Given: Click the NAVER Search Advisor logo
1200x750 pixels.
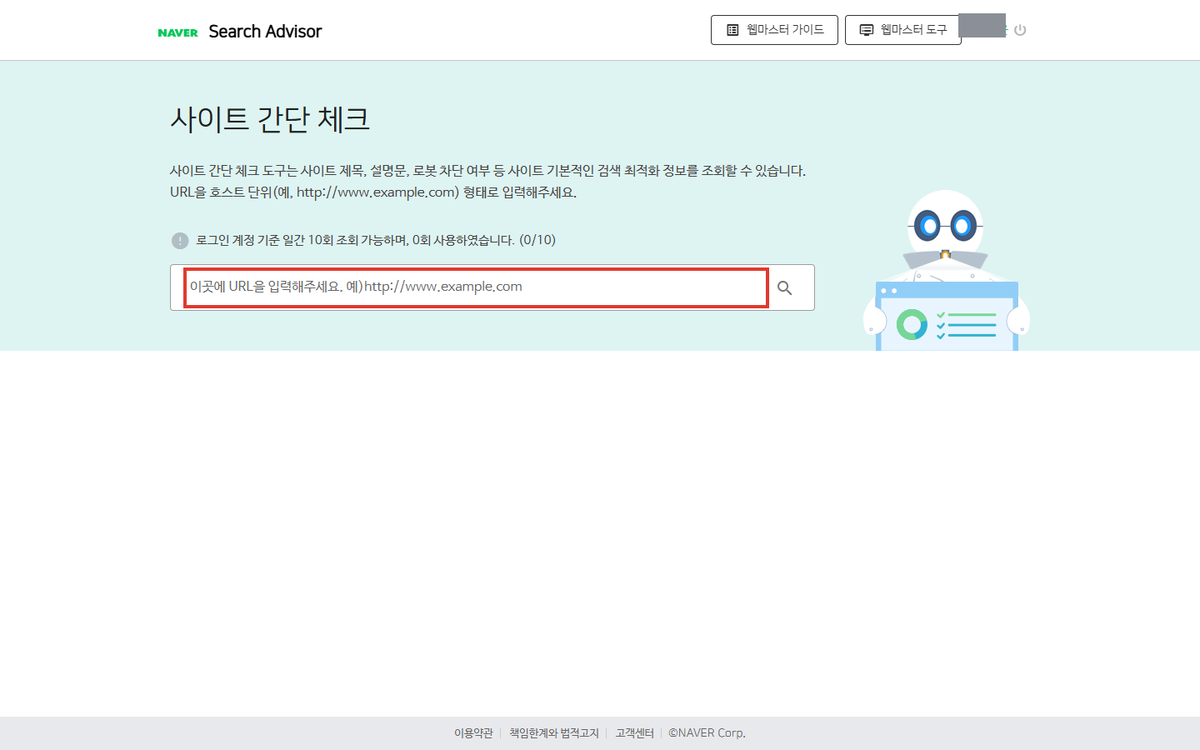Looking at the screenshot, I should (x=240, y=31).
